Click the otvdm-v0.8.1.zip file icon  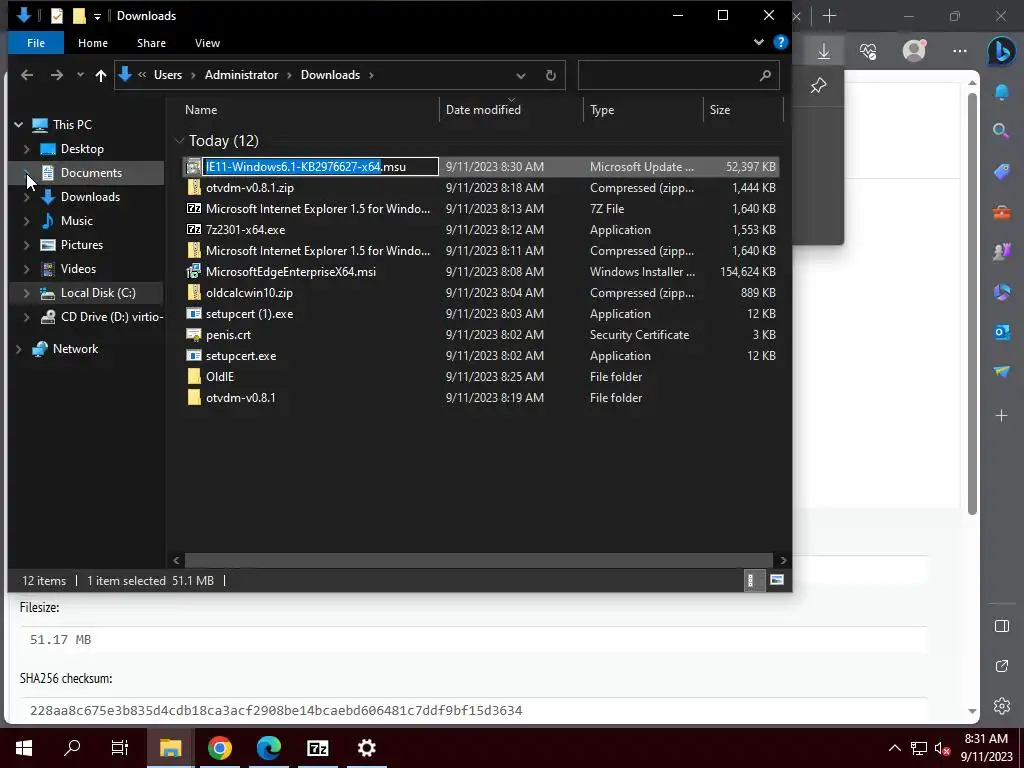click(194, 187)
